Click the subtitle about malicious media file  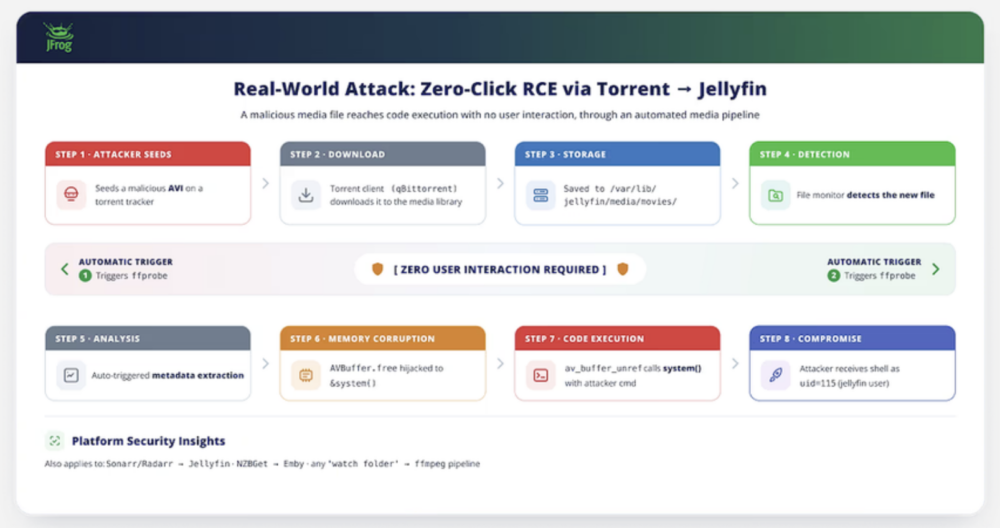pos(500,115)
